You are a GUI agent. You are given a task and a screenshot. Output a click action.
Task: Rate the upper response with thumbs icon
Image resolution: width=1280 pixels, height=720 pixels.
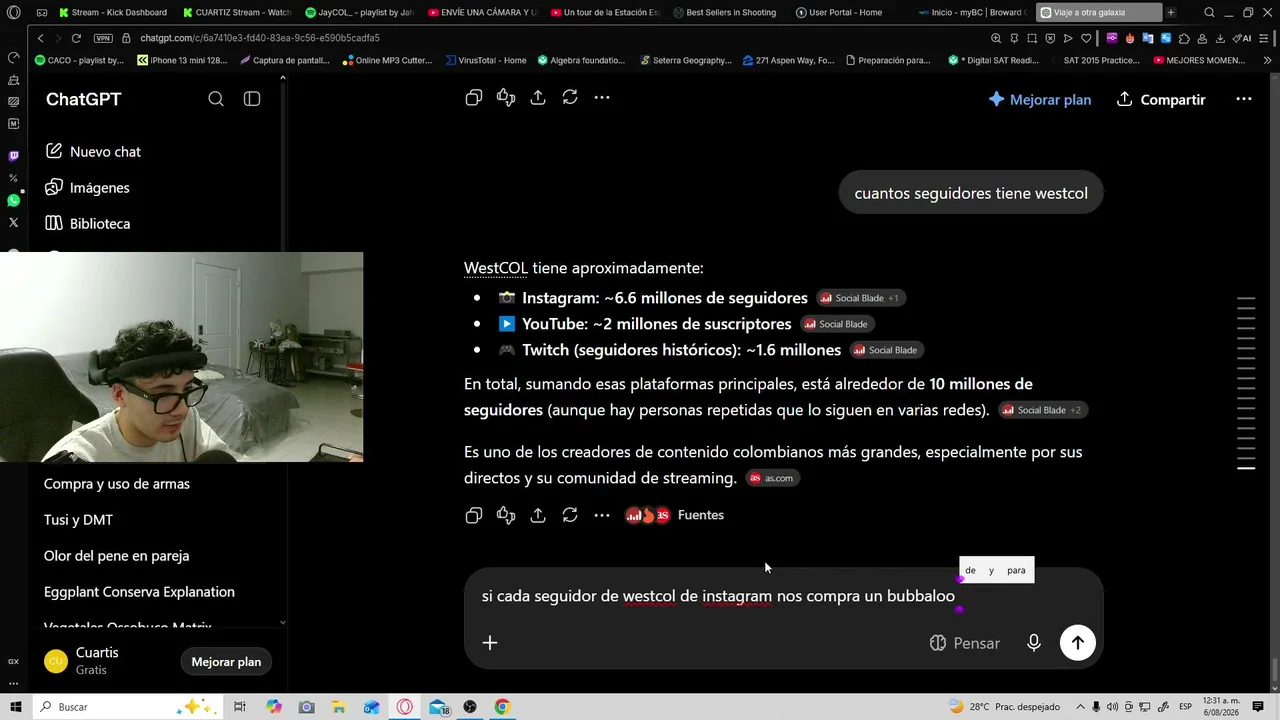(506, 98)
